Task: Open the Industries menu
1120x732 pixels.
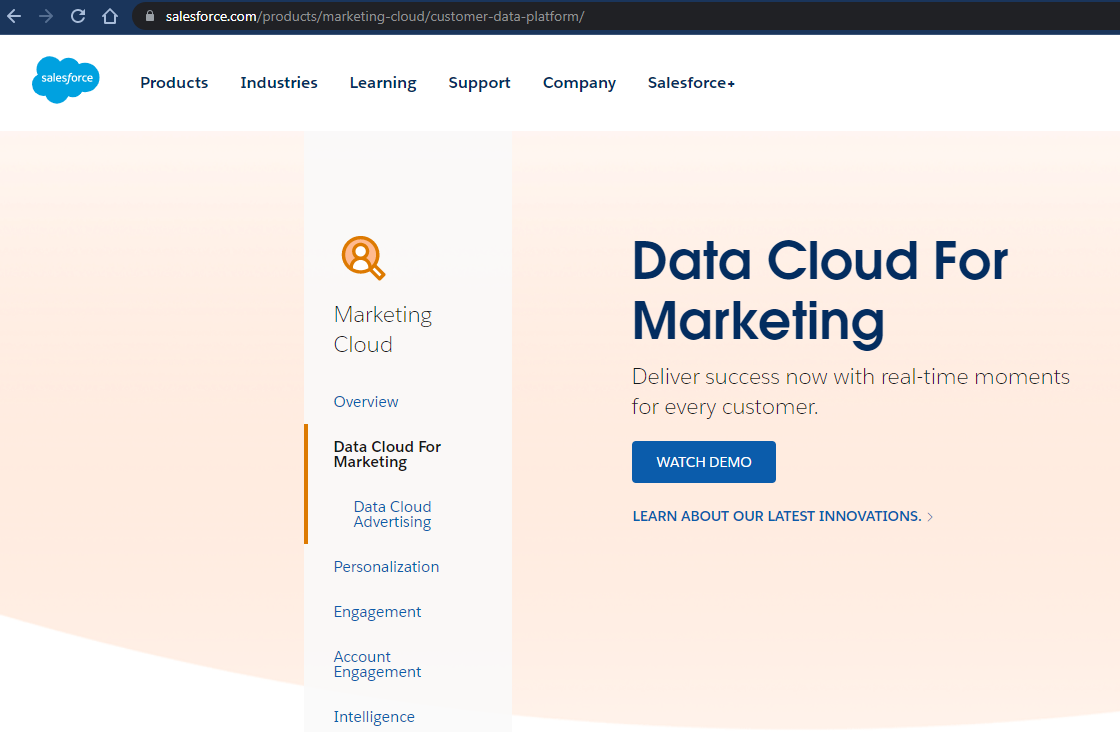Action: [279, 83]
